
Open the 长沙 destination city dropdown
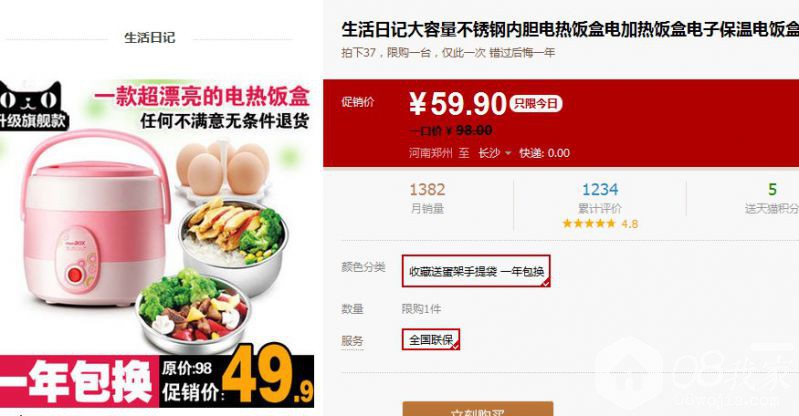point(494,153)
